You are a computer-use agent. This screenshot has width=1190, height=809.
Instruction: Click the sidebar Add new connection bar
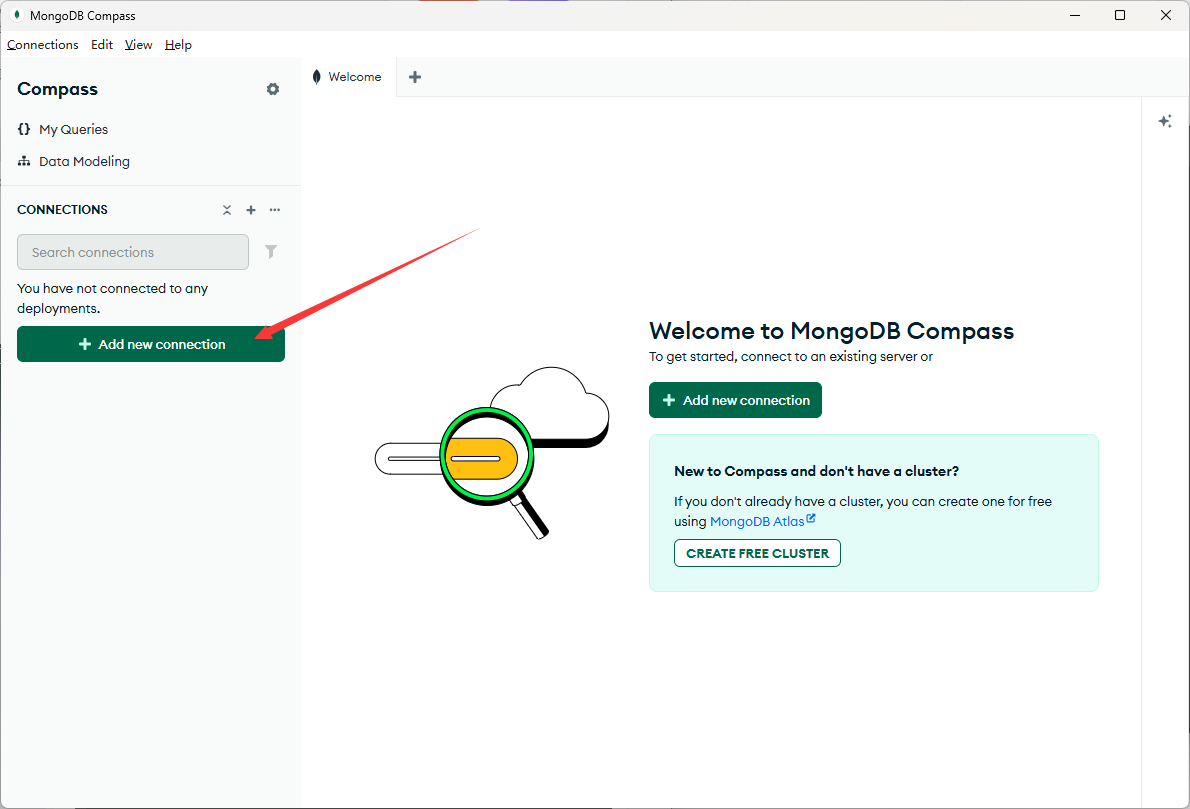tap(150, 344)
